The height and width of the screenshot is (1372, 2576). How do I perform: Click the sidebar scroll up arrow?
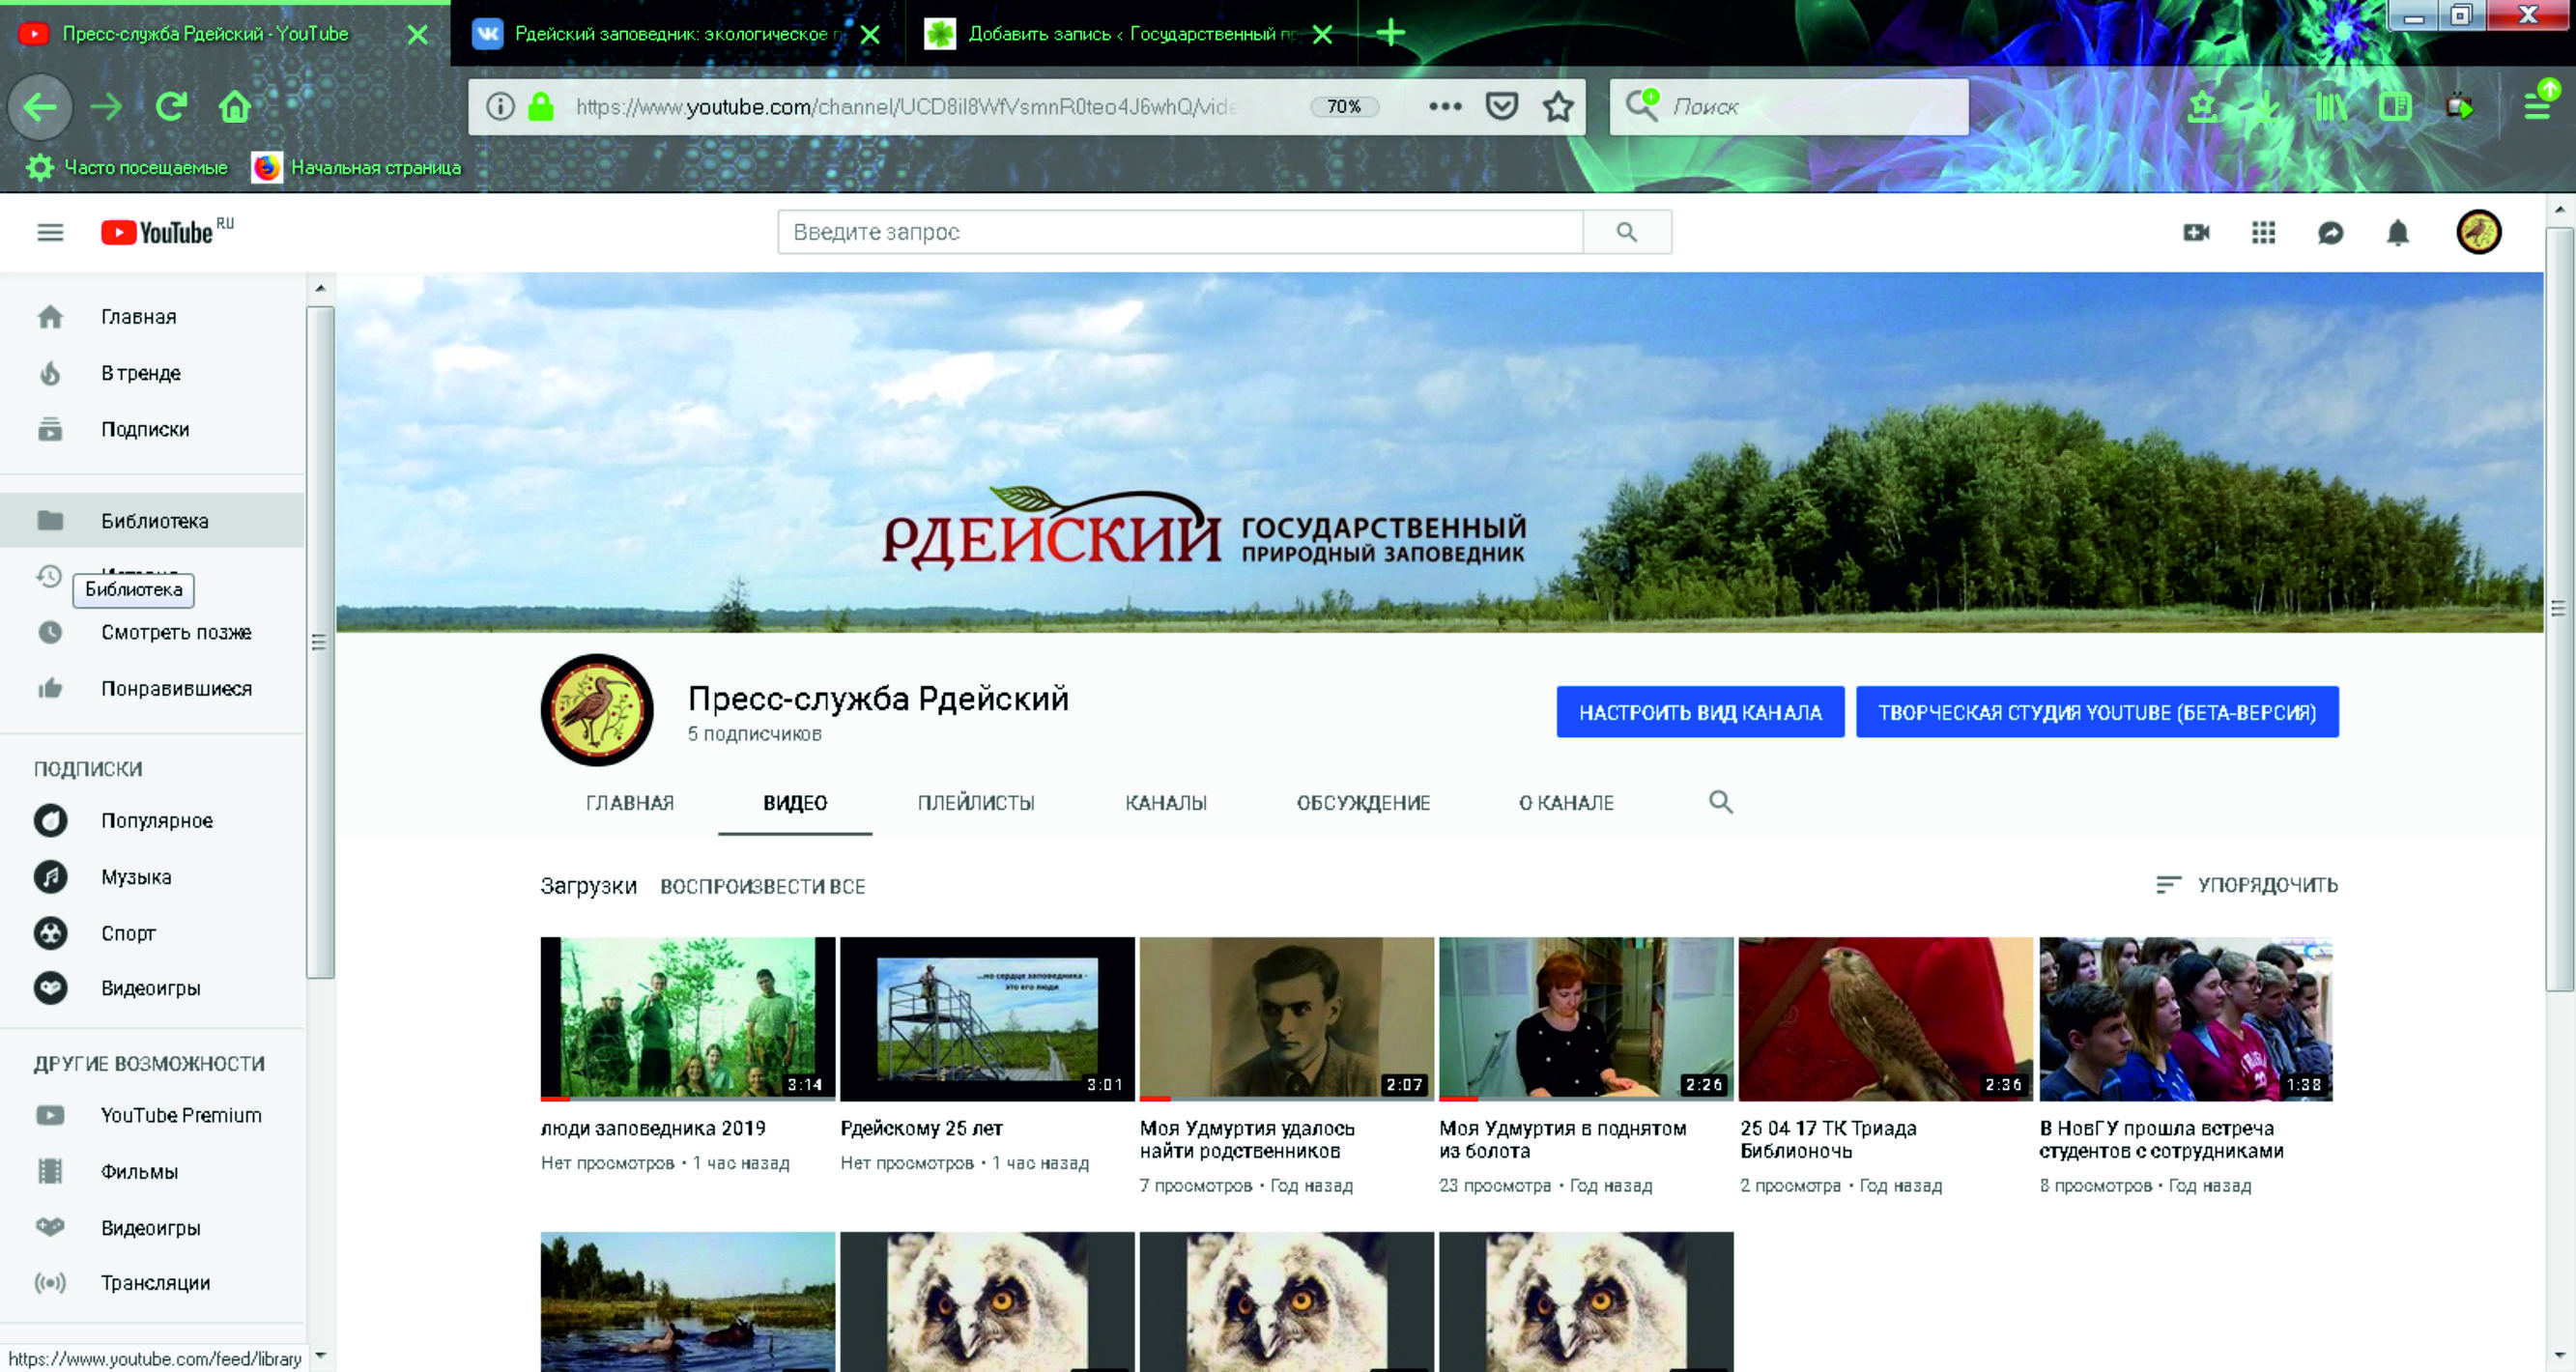pyautogui.click(x=320, y=288)
